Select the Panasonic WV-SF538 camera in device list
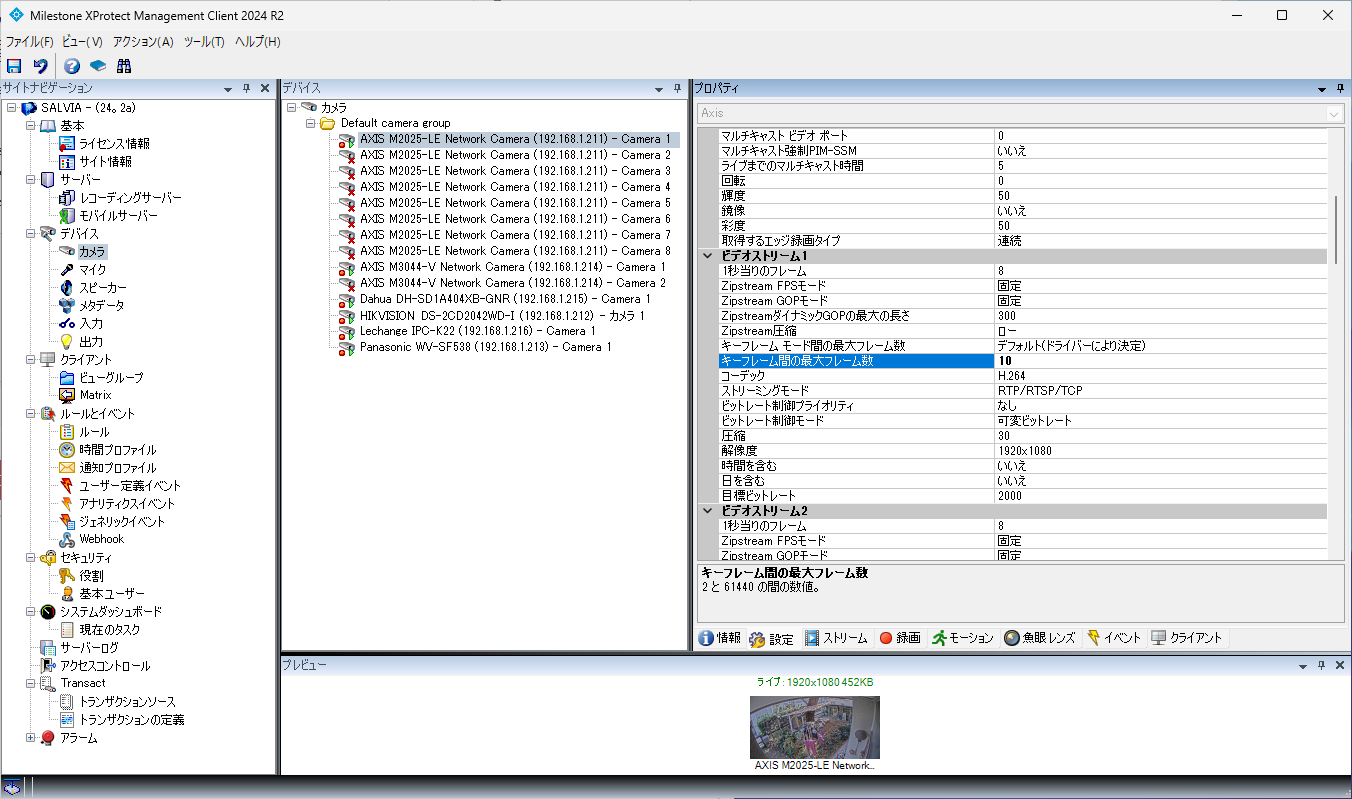Screen dimensions: 1352x799 click(485, 347)
